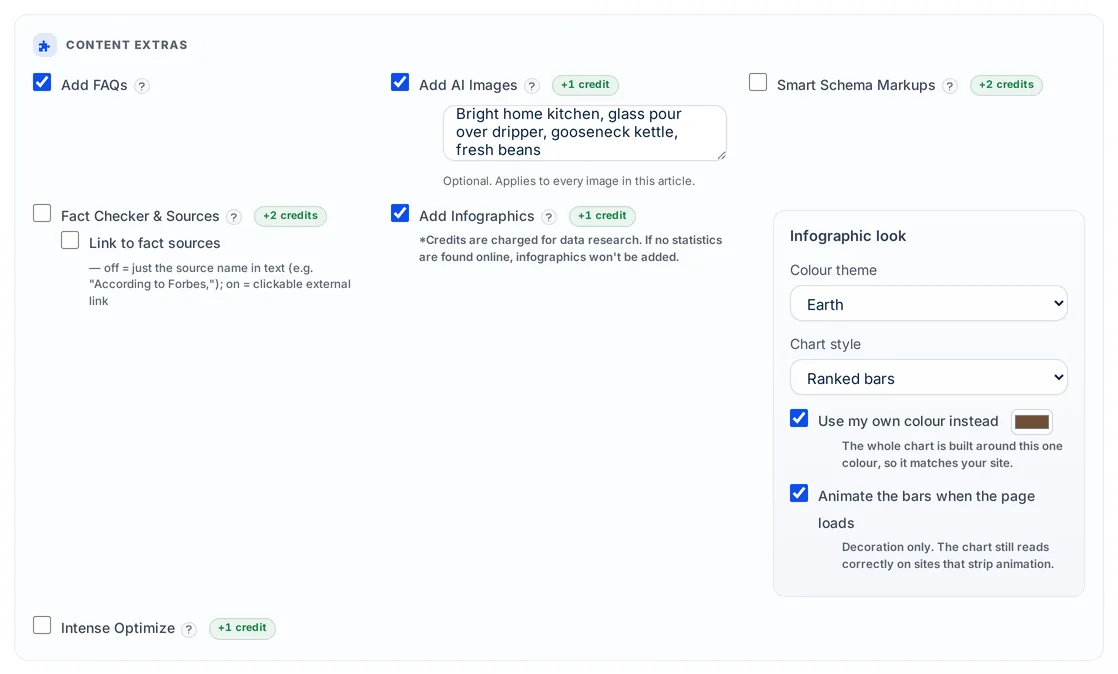Show the help tooltip for Add Infographics
The width and height of the screenshot is (1118, 674).
[548, 217]
